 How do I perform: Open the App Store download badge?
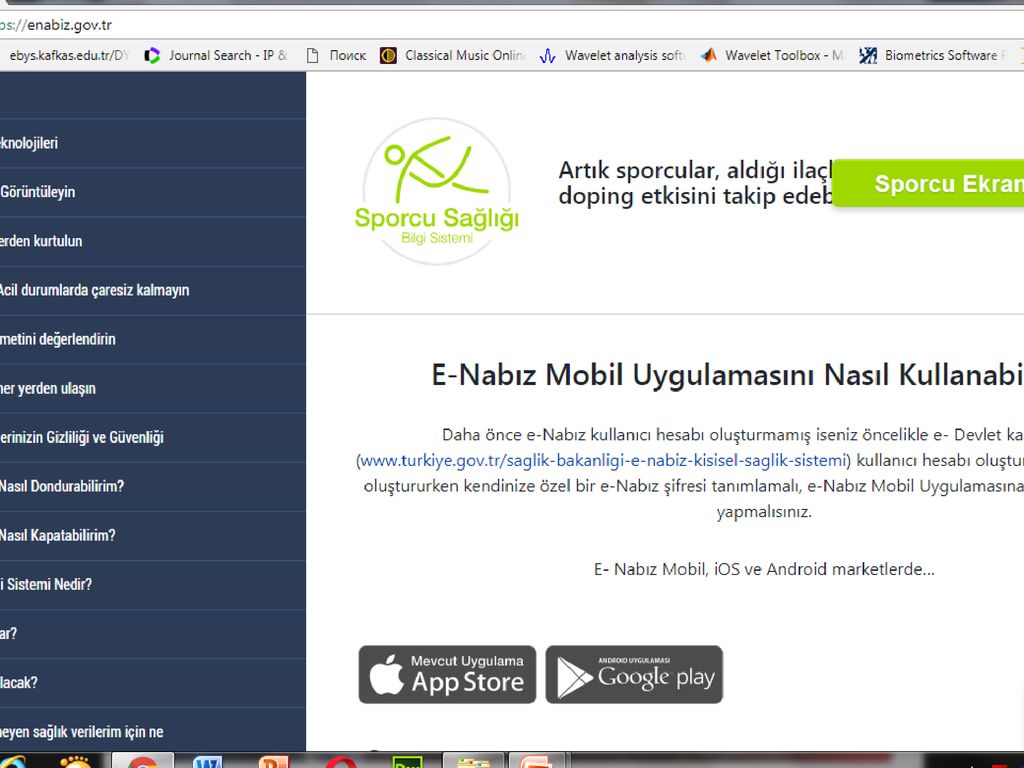[447, 675]
